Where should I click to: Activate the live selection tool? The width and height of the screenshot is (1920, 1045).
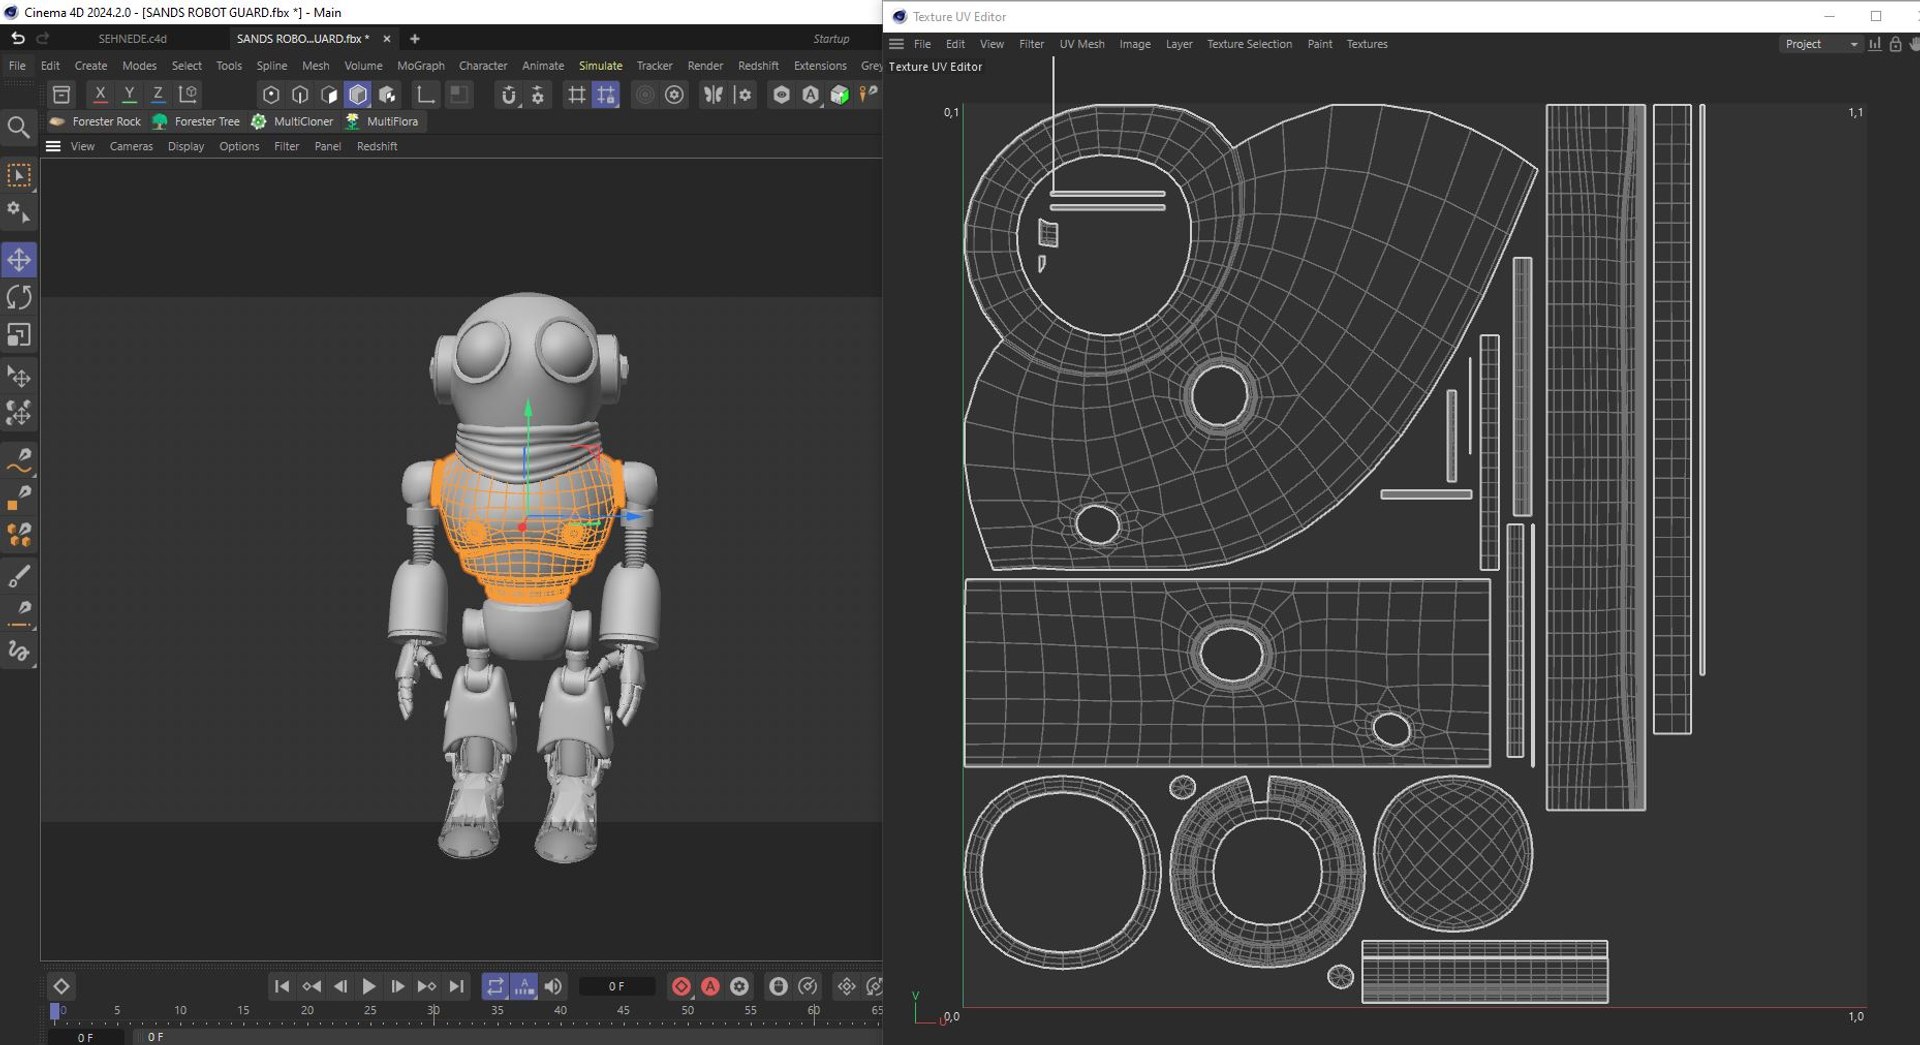(x=19, y=175)
